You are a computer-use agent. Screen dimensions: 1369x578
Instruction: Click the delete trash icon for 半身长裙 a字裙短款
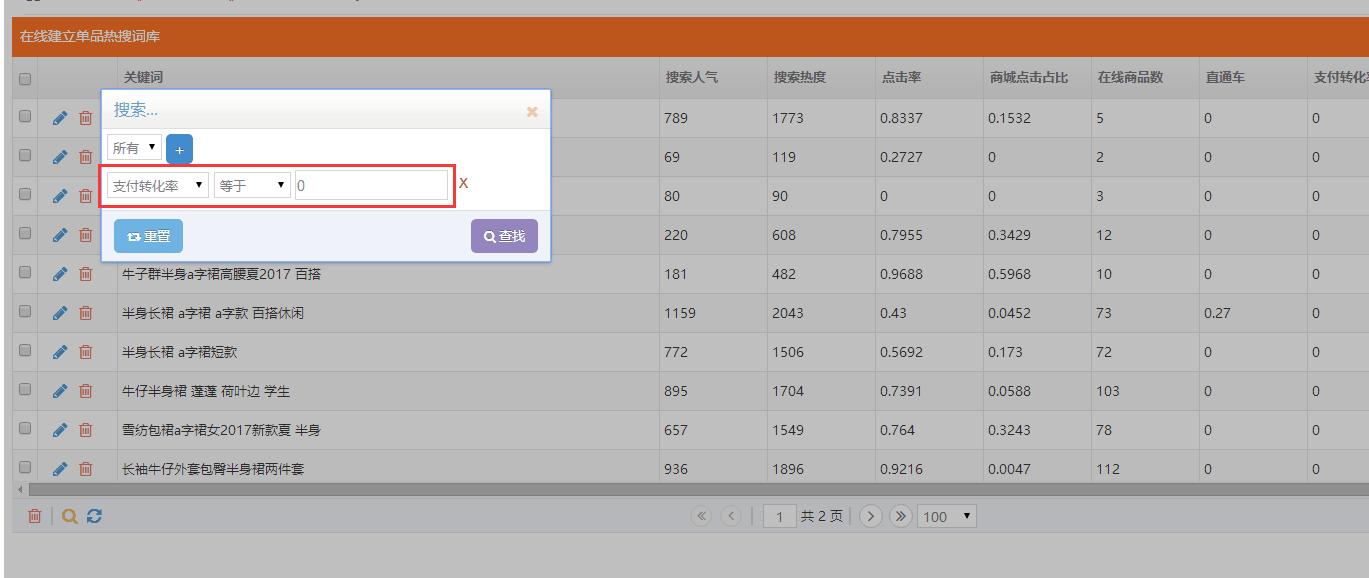point(85,351)
